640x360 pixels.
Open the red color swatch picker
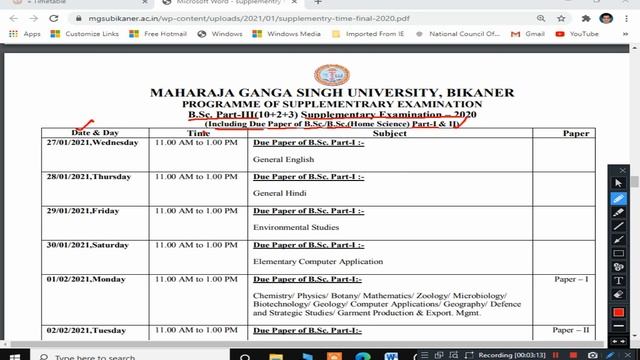(x=618, y=312)
